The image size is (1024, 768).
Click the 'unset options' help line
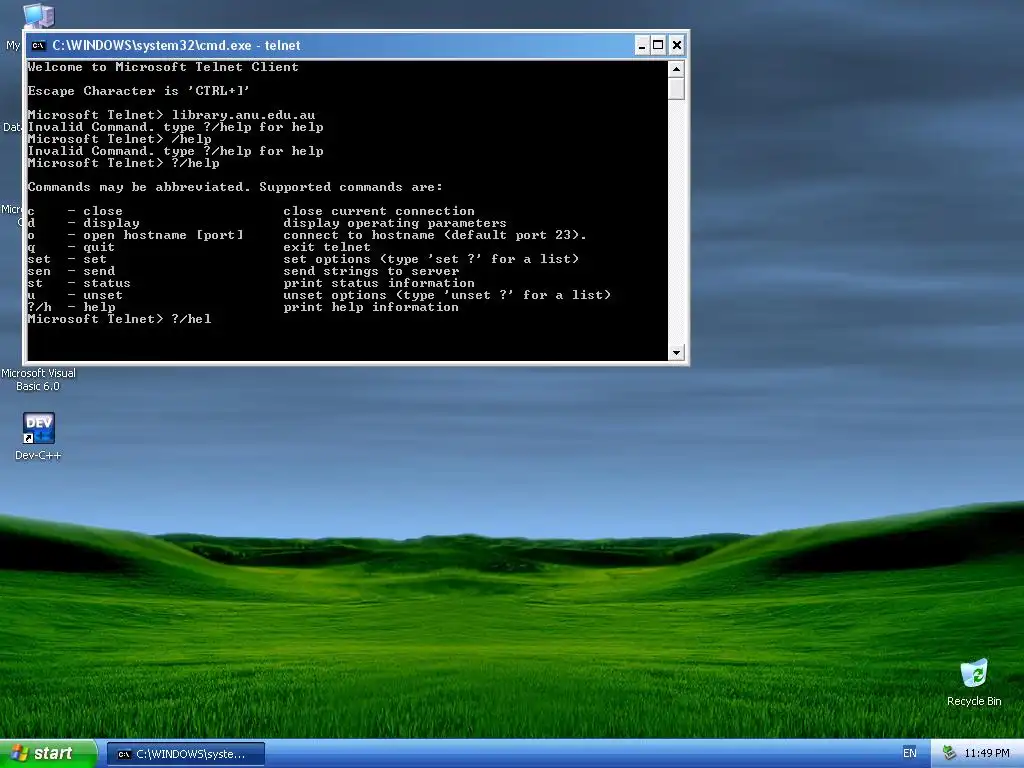tap(447, 295)
